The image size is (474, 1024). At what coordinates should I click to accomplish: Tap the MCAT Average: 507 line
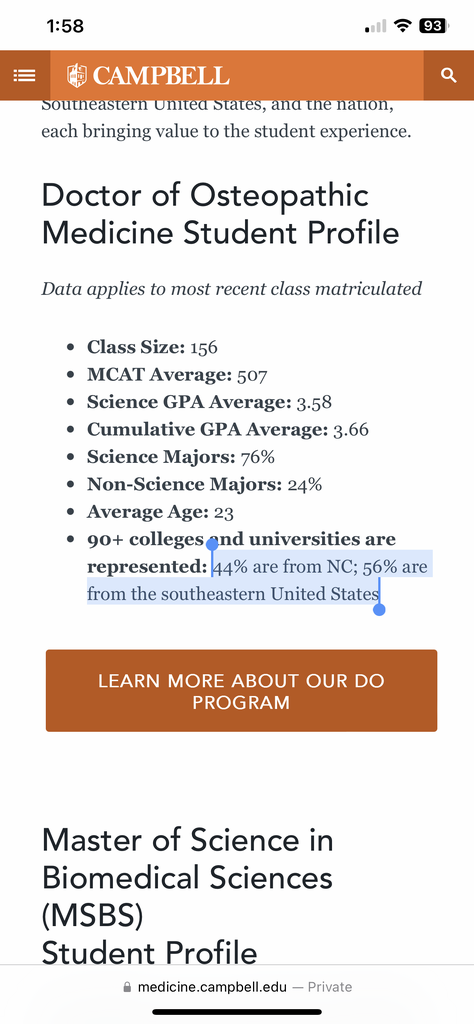[x=177, y=375]
